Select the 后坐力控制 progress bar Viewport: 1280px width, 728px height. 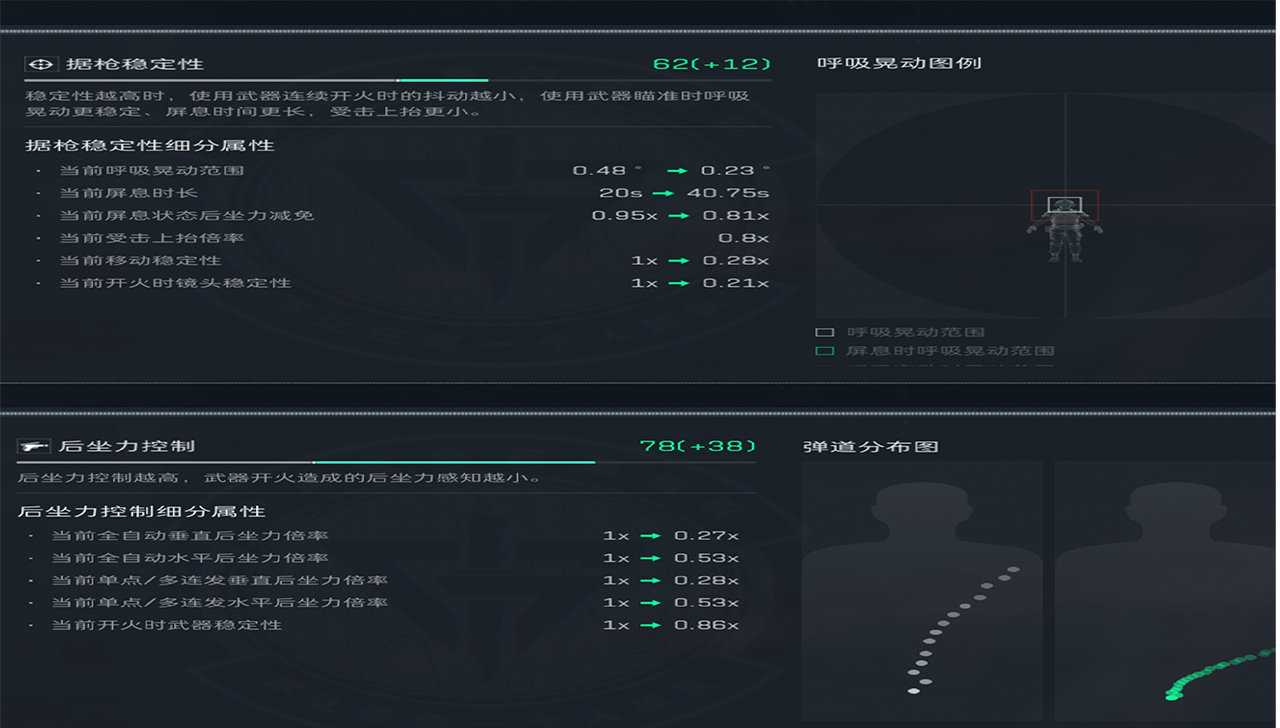tap(386, 462)
